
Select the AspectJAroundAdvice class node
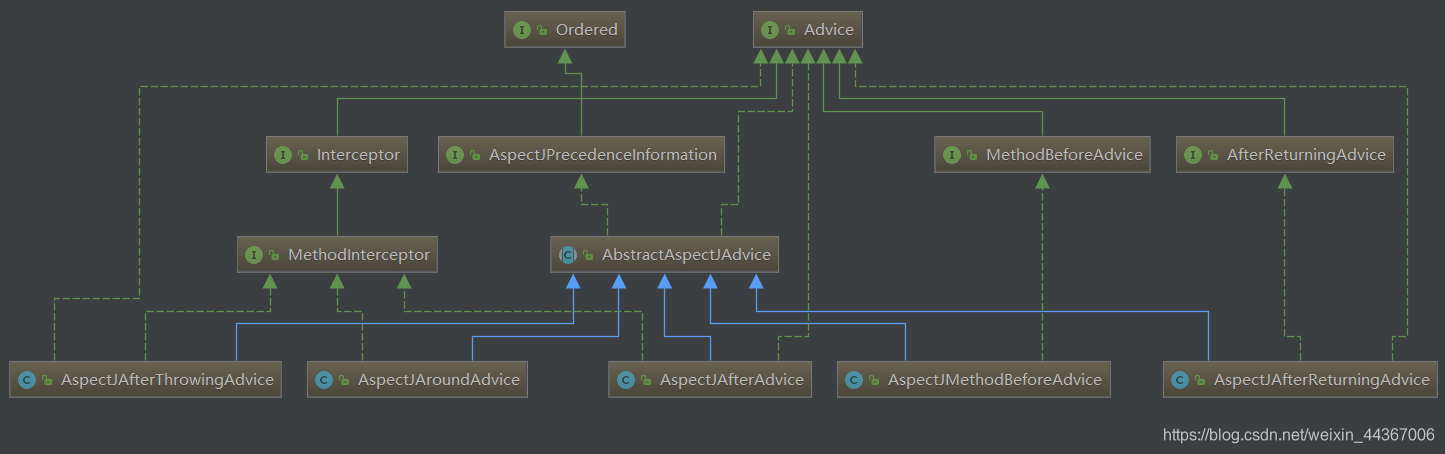tap(417, 380)
